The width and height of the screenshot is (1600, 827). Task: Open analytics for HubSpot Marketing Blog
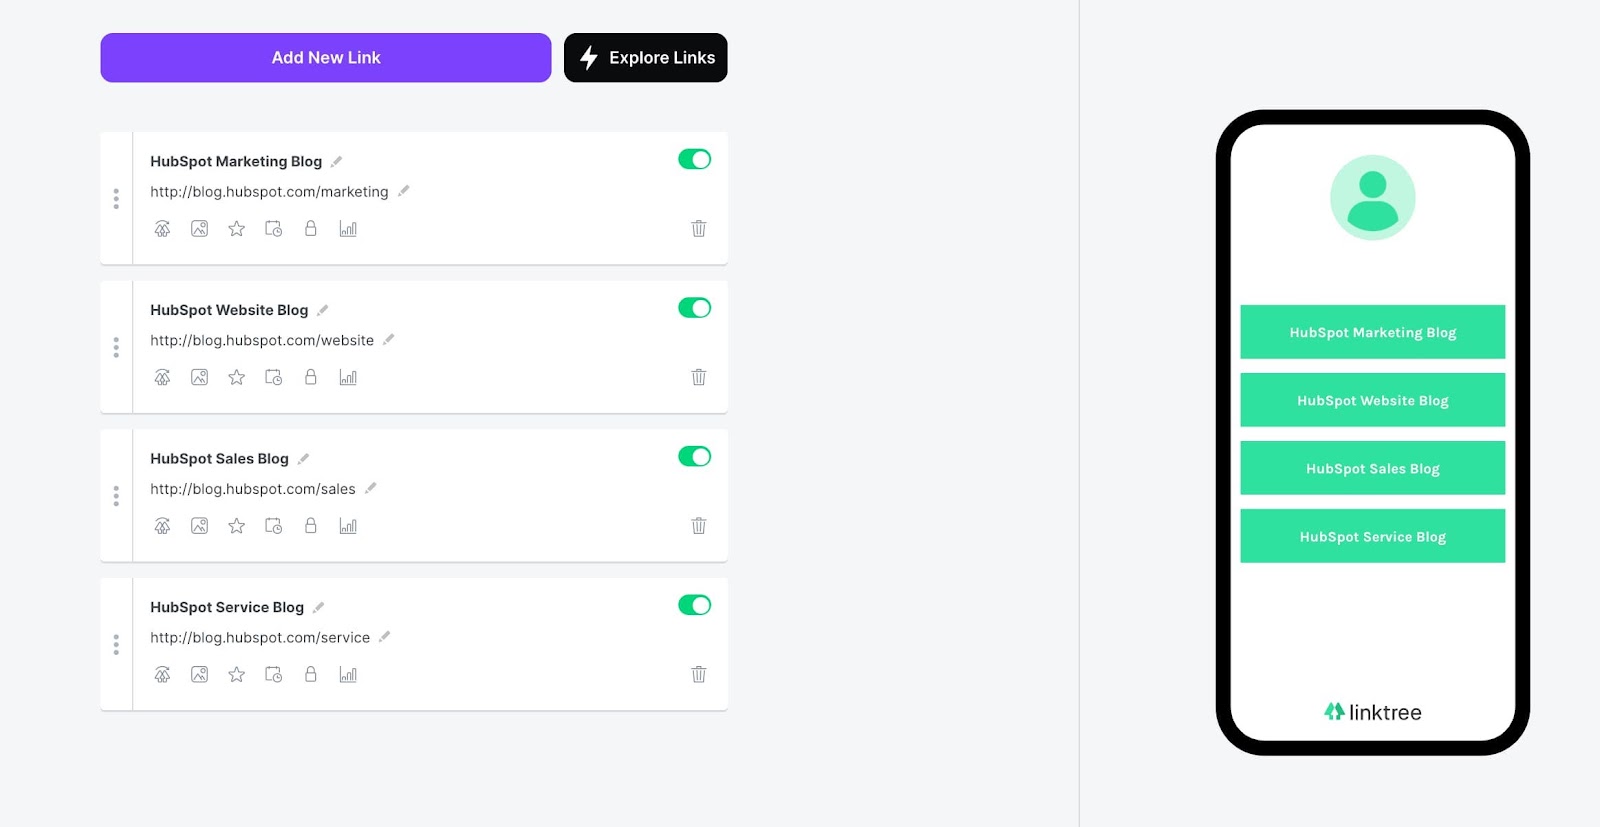[347, 228]
